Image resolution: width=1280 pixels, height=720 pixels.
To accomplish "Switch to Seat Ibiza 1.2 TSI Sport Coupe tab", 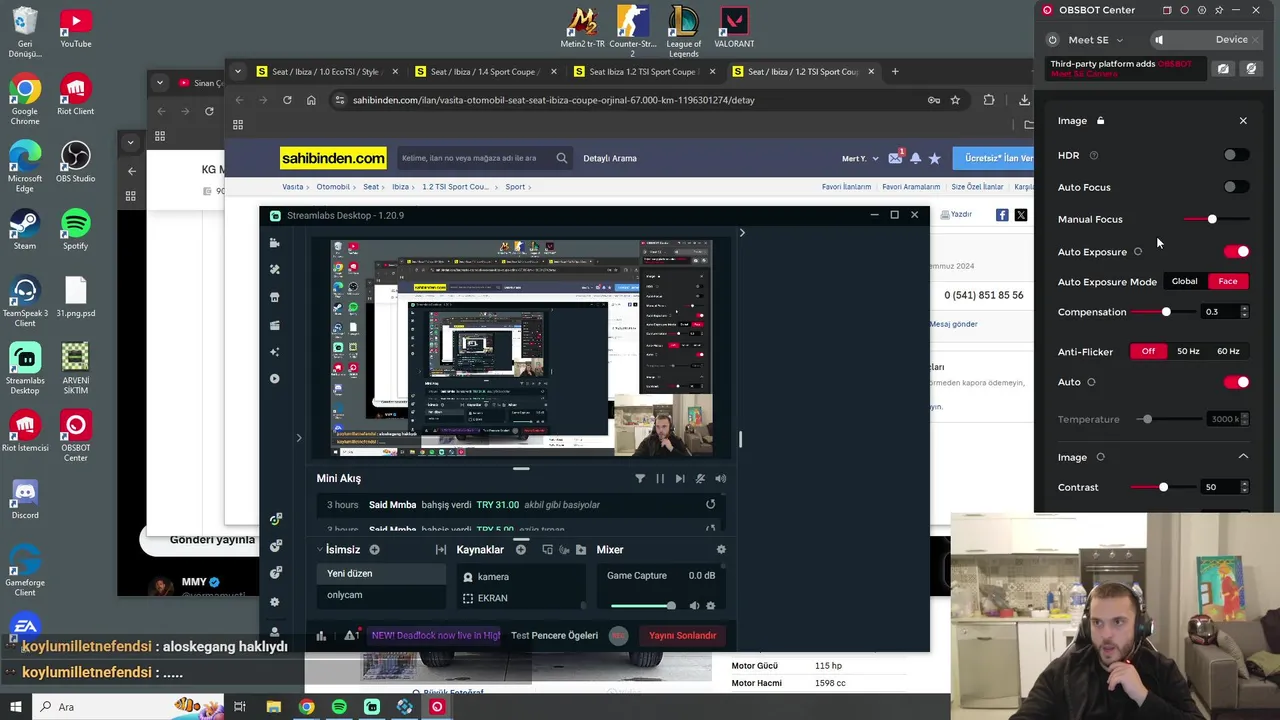I will [642, 72].
